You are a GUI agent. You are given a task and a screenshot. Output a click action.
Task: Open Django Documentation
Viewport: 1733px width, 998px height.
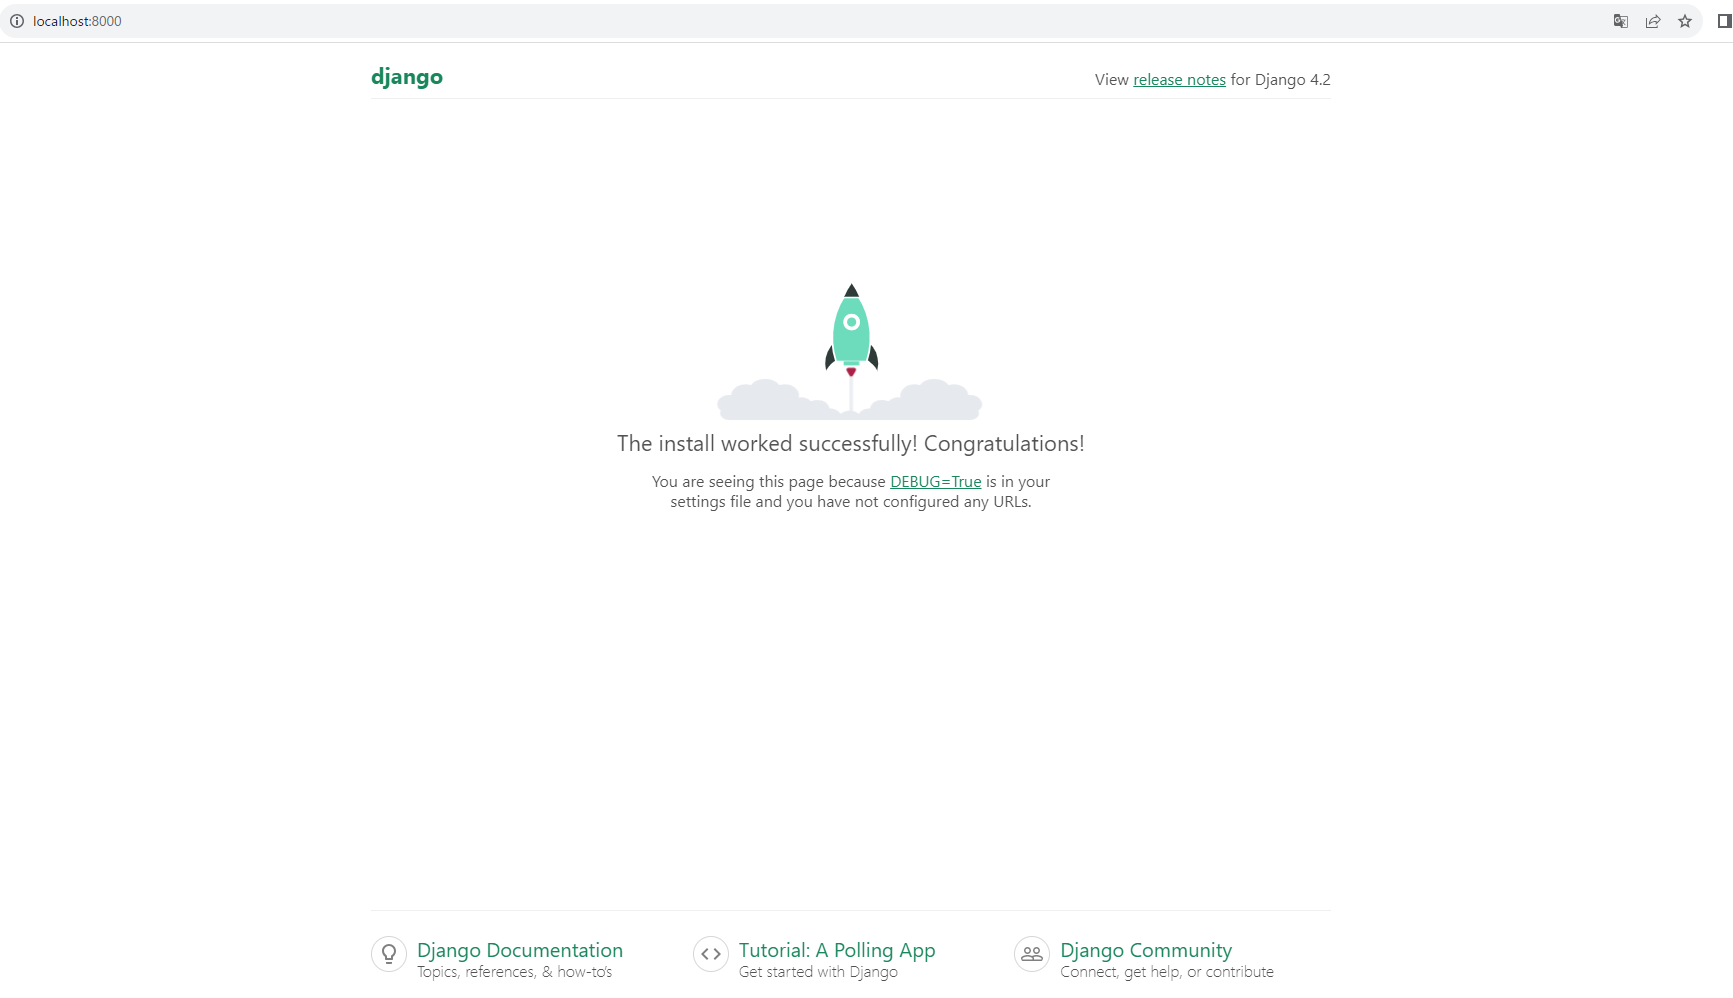pyautogui.click(x=519, y=950)
